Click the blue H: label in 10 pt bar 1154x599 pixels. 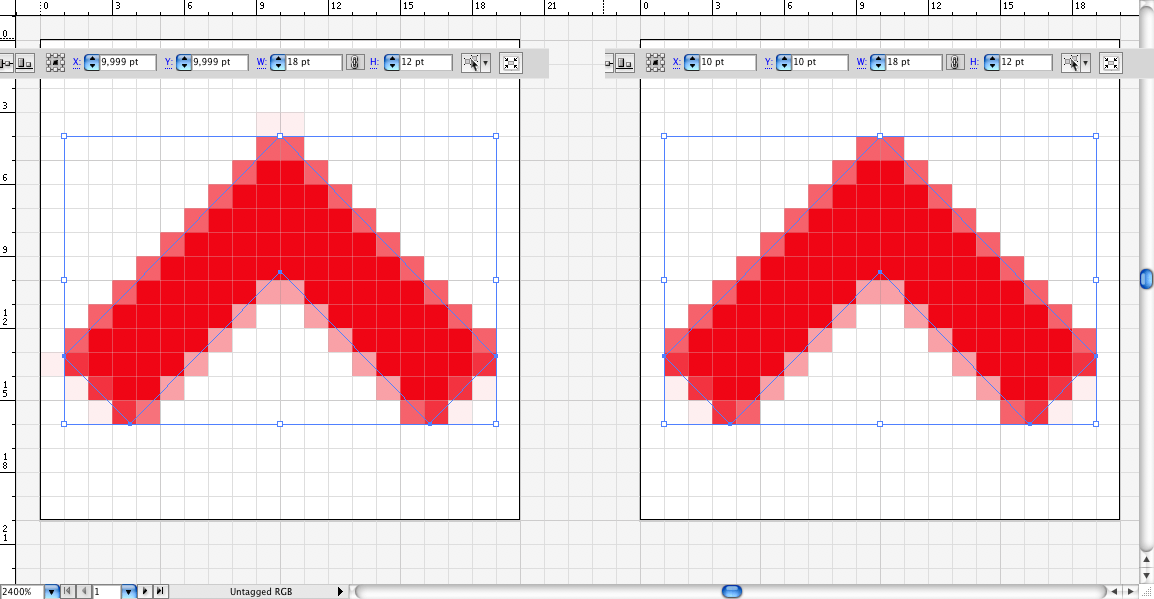click(x=974, y=63)
